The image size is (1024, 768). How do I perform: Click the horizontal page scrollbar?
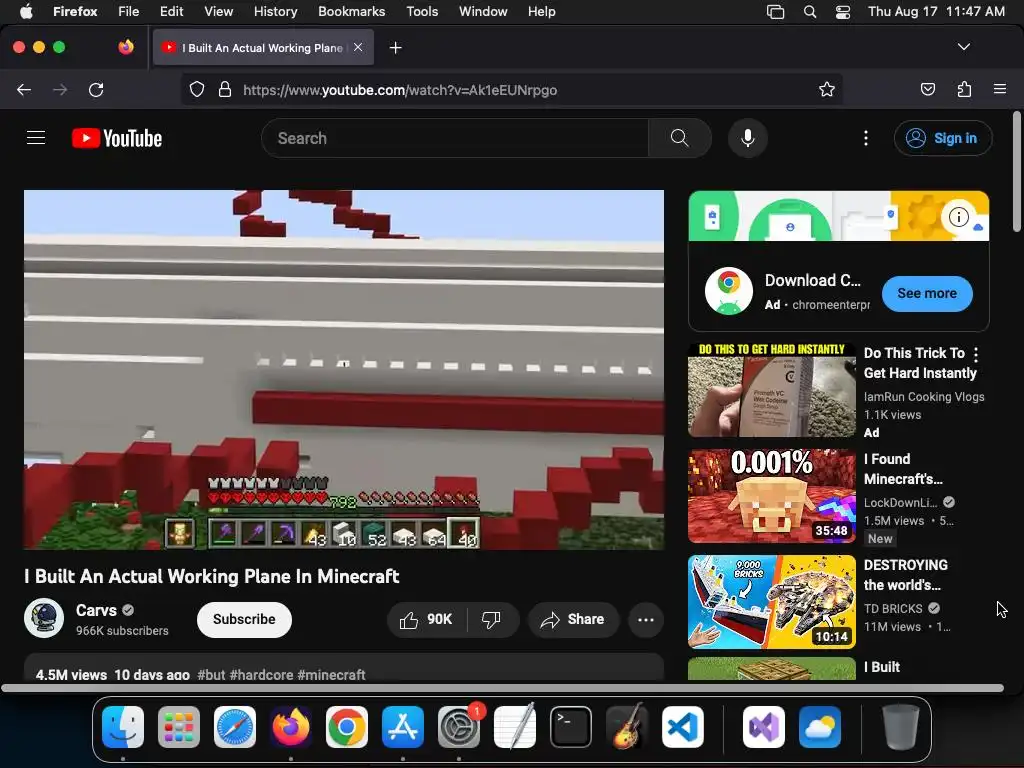point(502,688)
